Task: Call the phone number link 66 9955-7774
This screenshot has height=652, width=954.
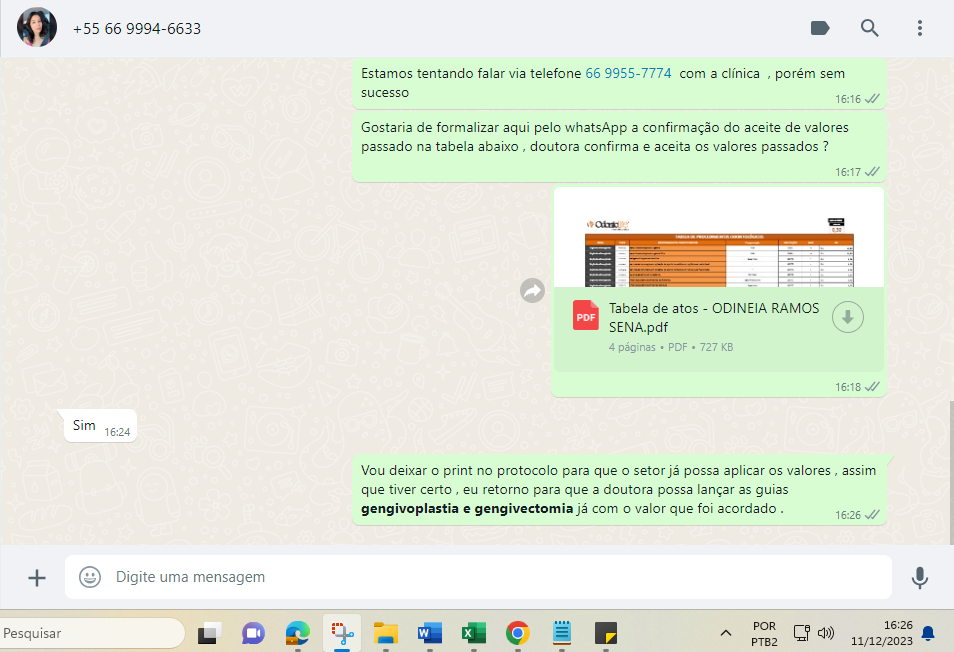Action: click(x=628, y=73)
